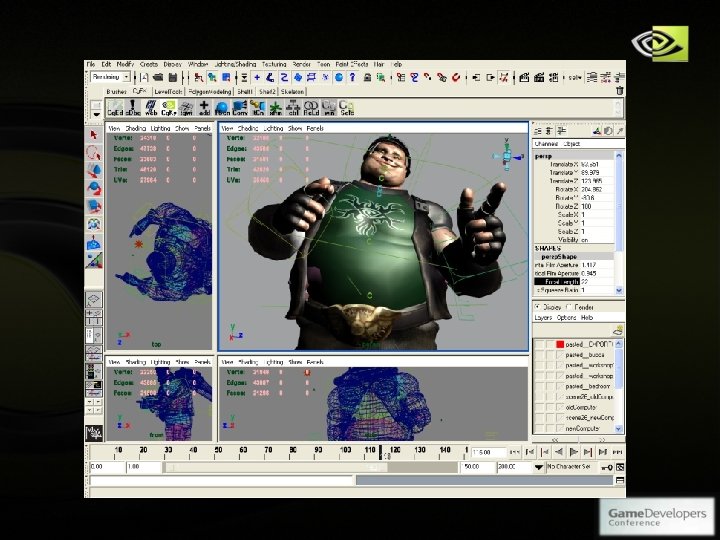Toggle visibility box of pasted__bucca layer
Image resolution: width=720 pixels, height=540 pixels.
pyautogui.click(x=540, y=355)
